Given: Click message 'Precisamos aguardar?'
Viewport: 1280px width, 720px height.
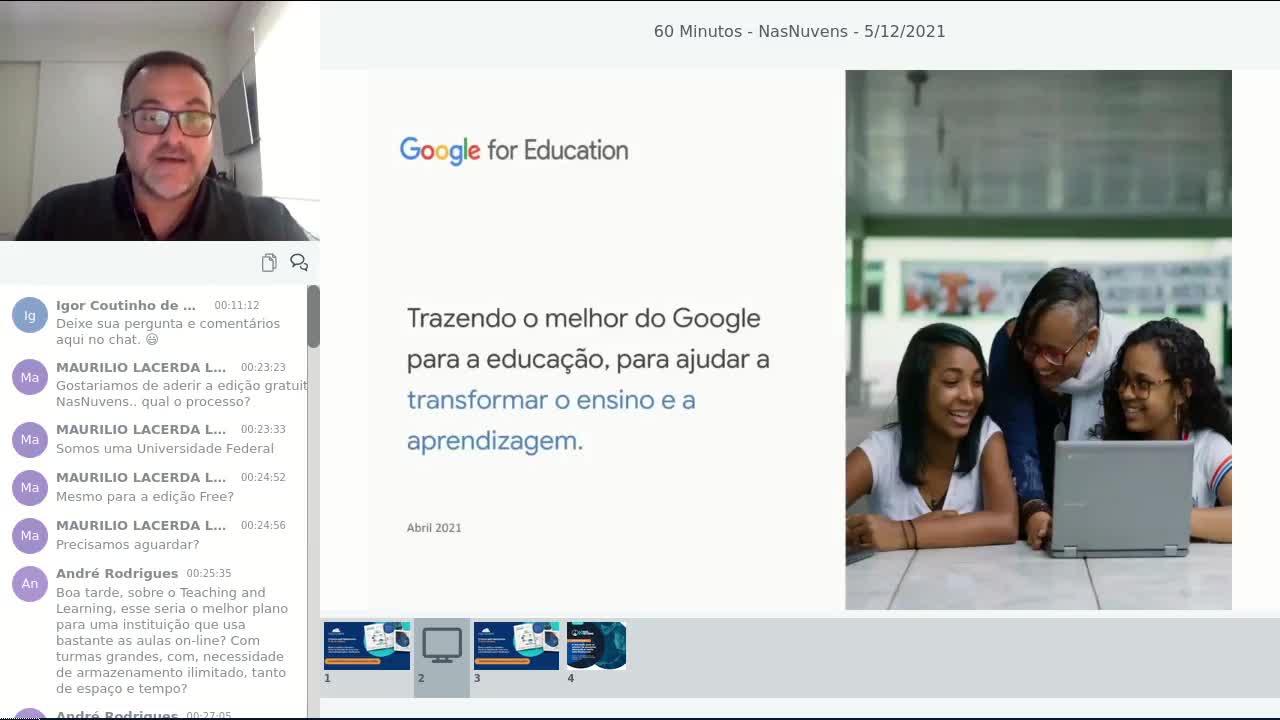Looking at the screenshot, I should pyautogui.click(x=128, y=544).
